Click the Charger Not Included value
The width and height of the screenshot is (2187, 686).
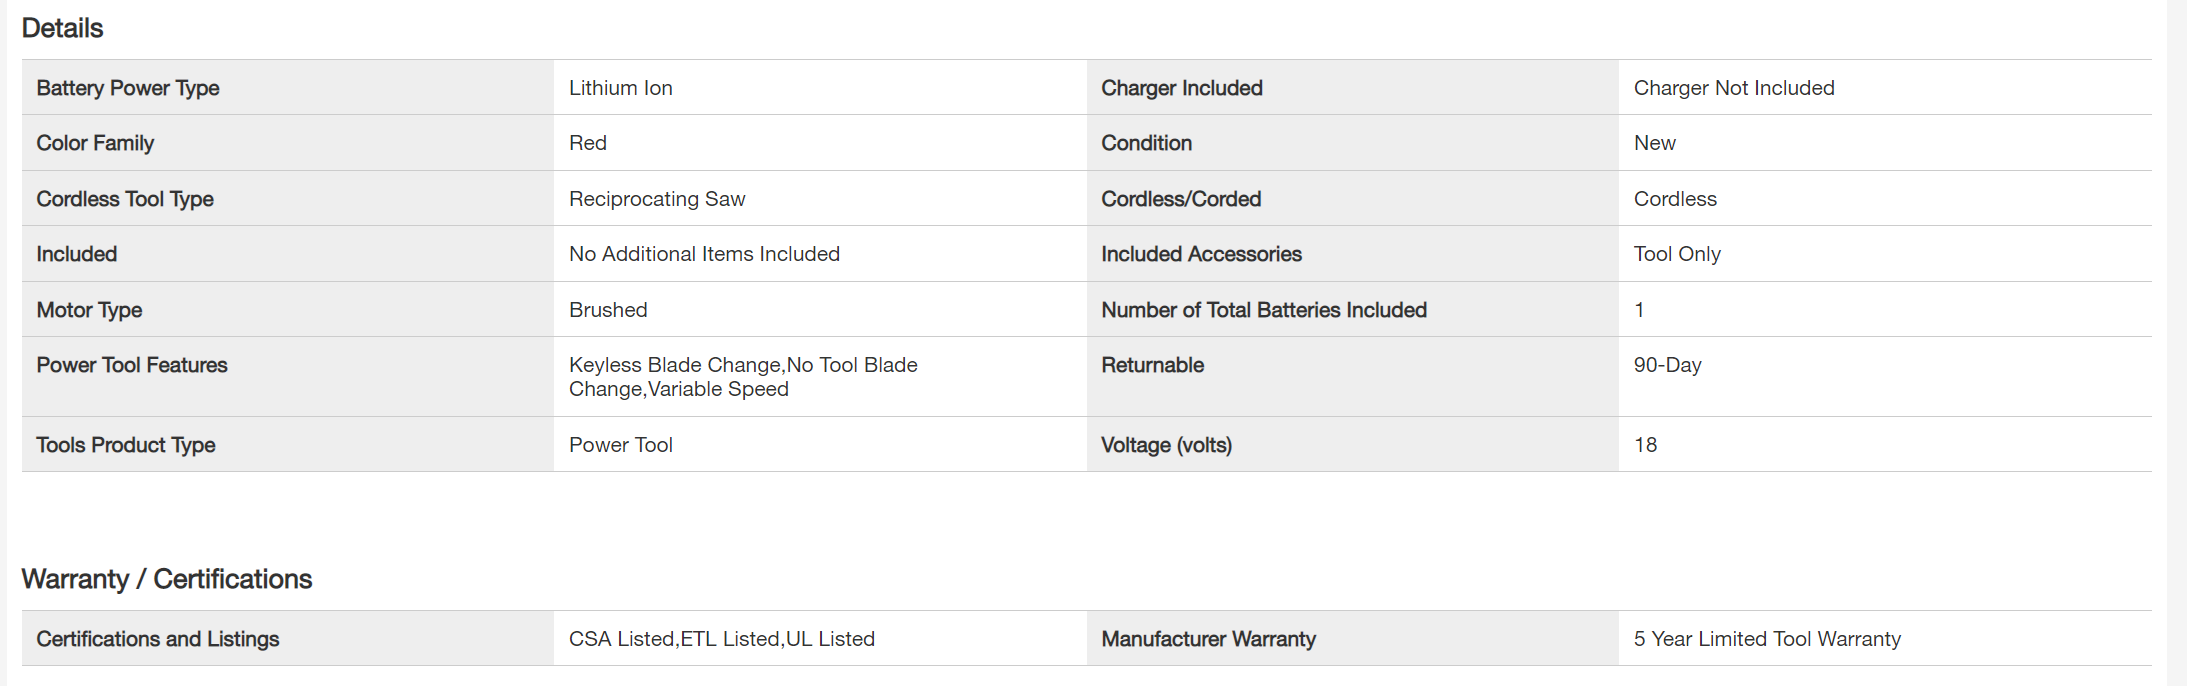[1733, 88]
